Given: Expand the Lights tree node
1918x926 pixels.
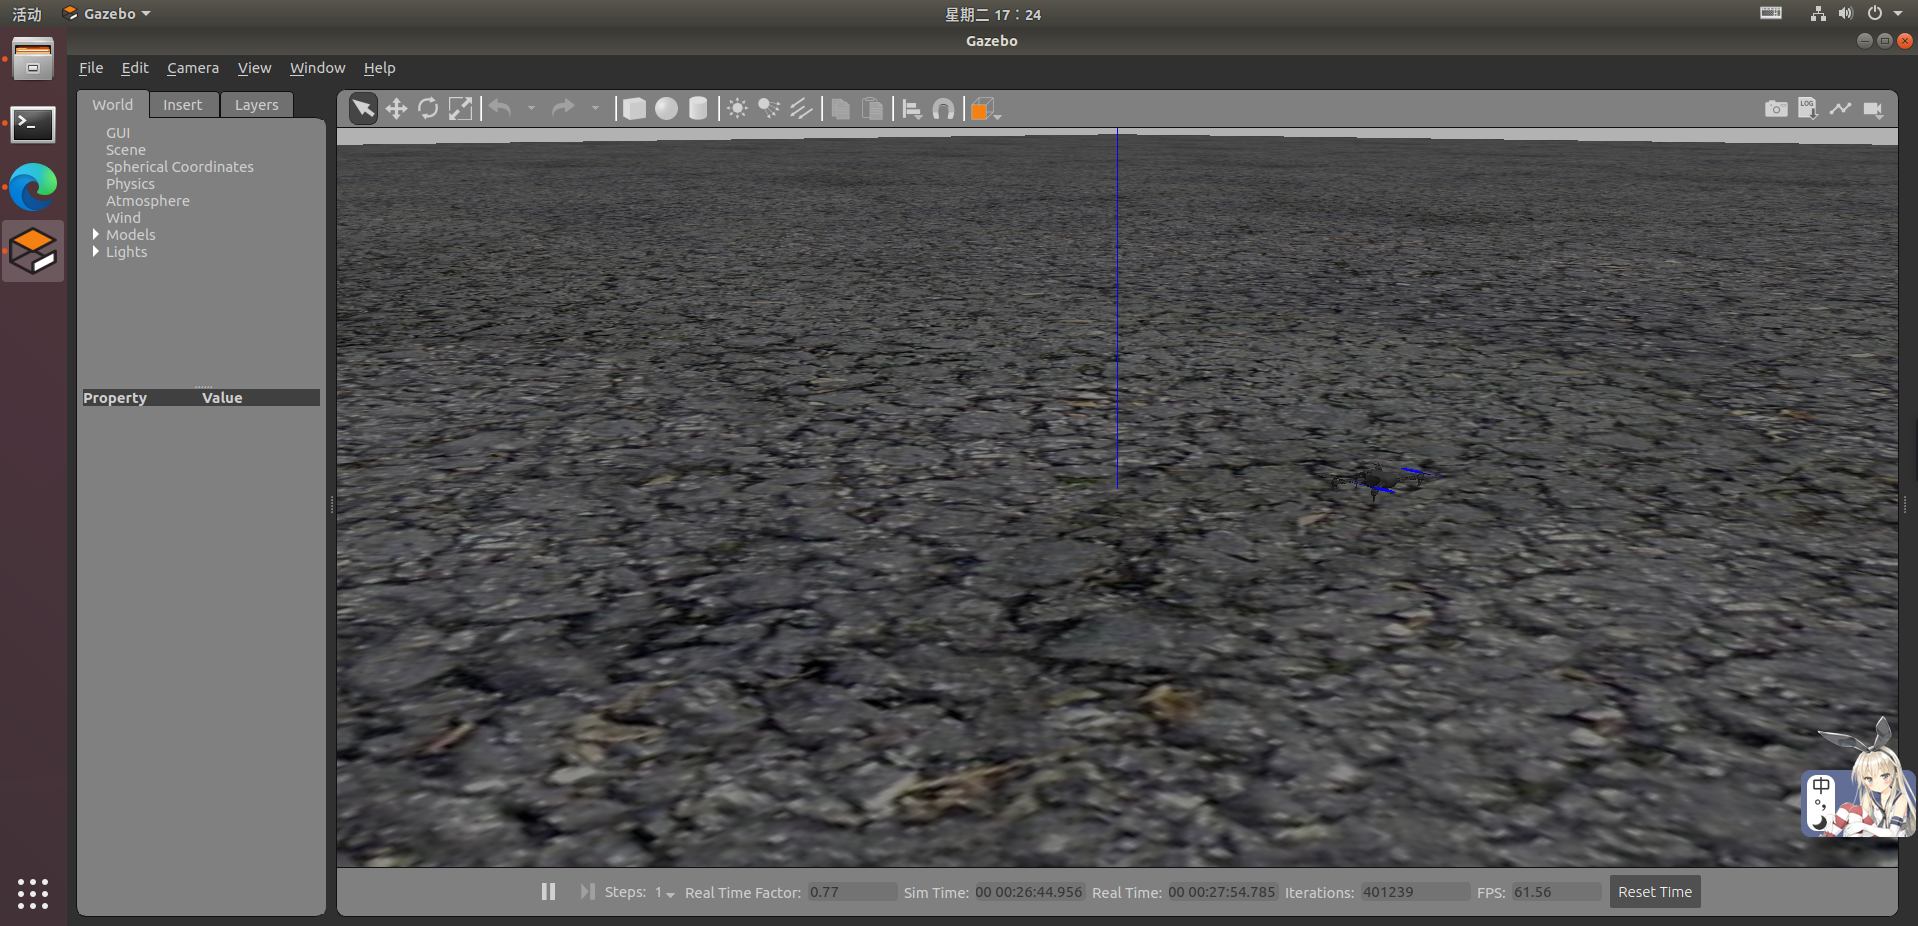Looking at the screenshot, I should [96, 251].
